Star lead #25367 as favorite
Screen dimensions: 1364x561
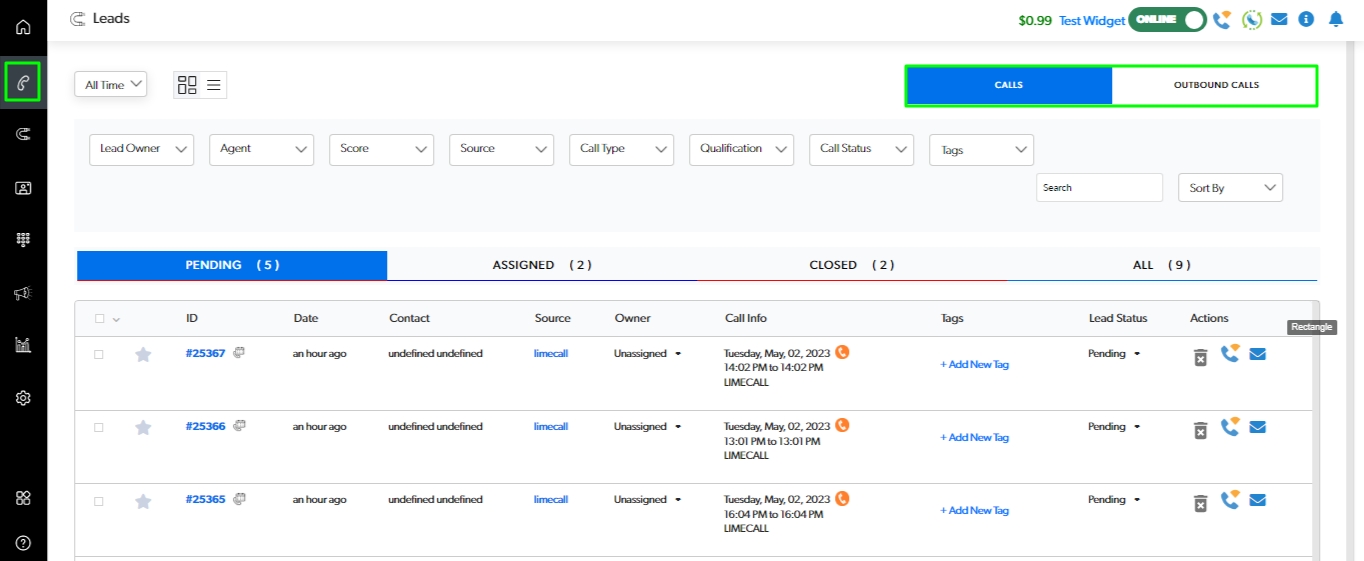(x=143, y=354)
